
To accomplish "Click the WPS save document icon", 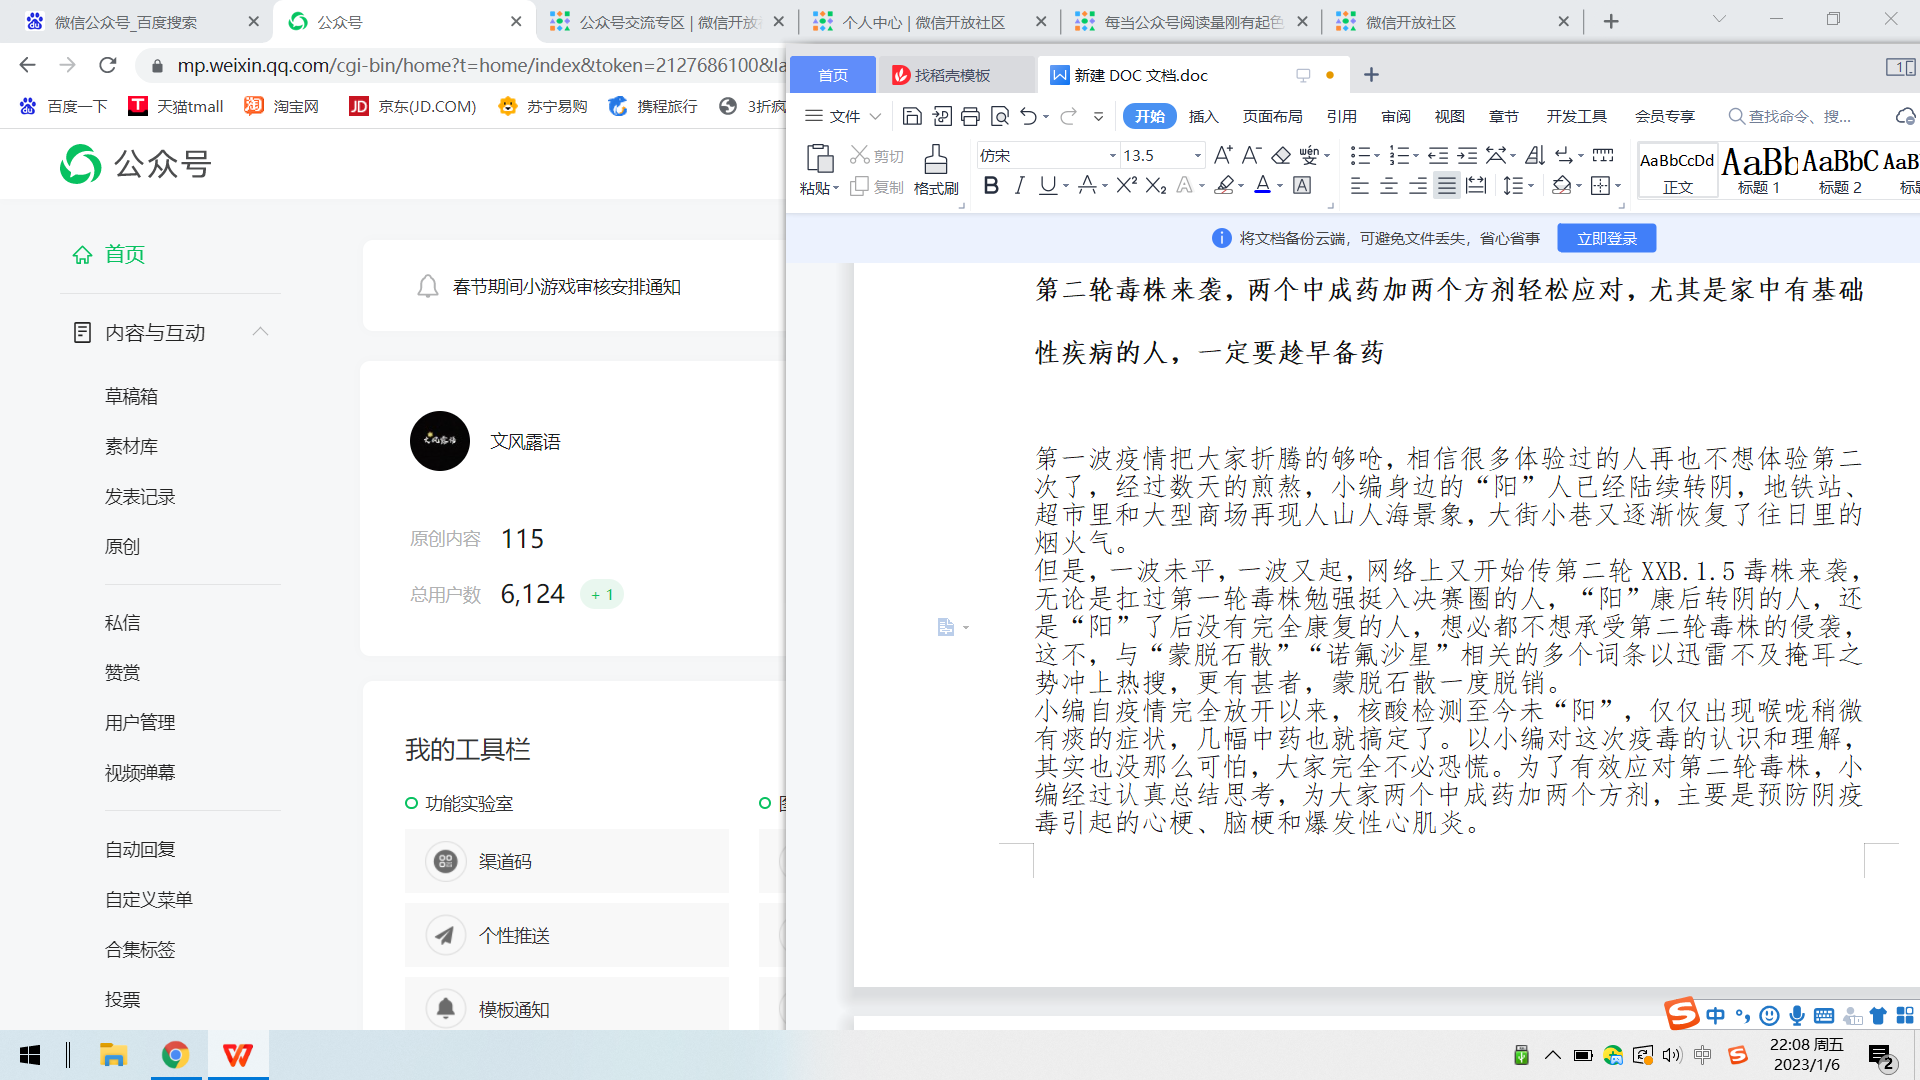I will 911,117.
